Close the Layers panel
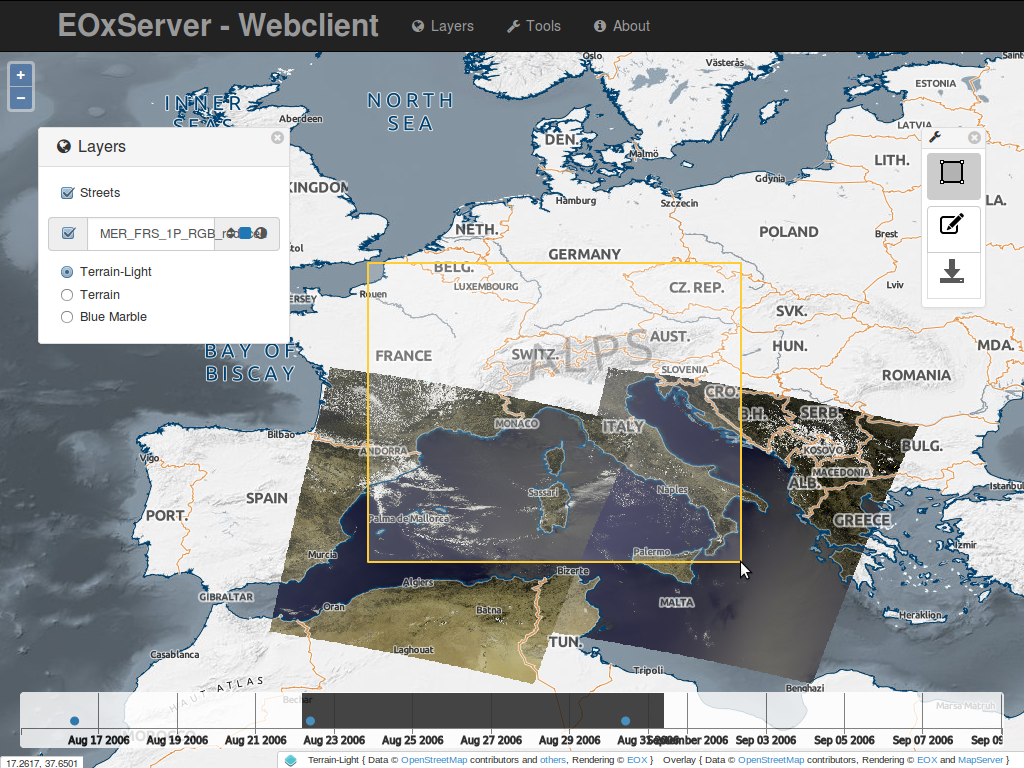This screenshot has width=1024, height=768. tap(278, 137)
